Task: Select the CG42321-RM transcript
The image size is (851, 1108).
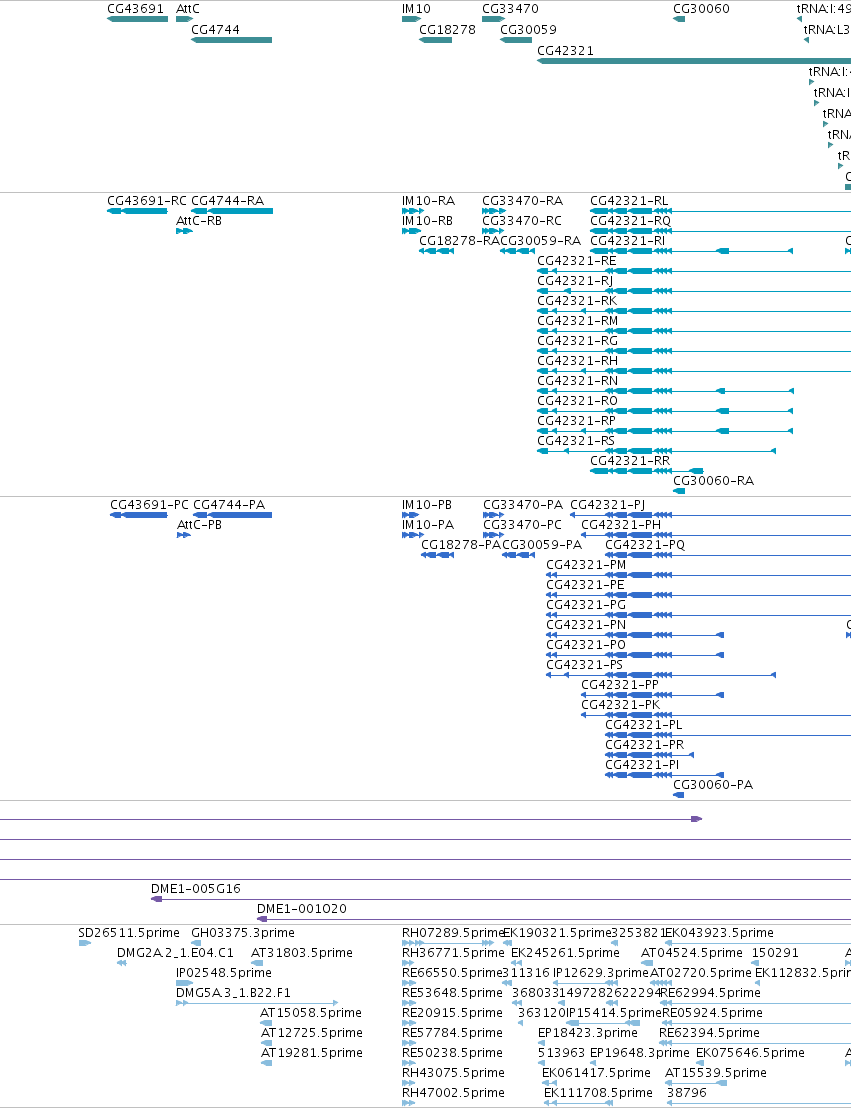Action: point(577,321)
